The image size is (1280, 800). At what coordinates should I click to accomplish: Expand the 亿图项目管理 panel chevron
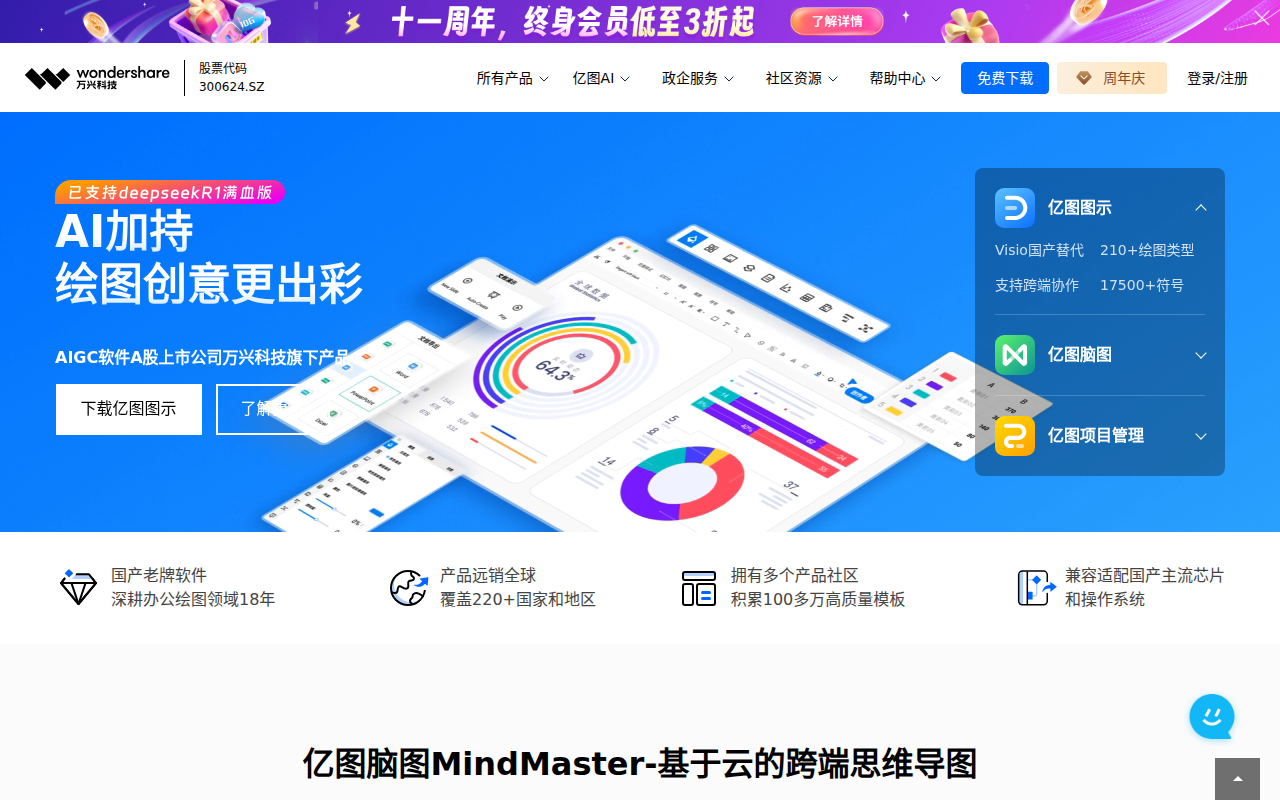pyautogui.click(x=1201, y=436)
